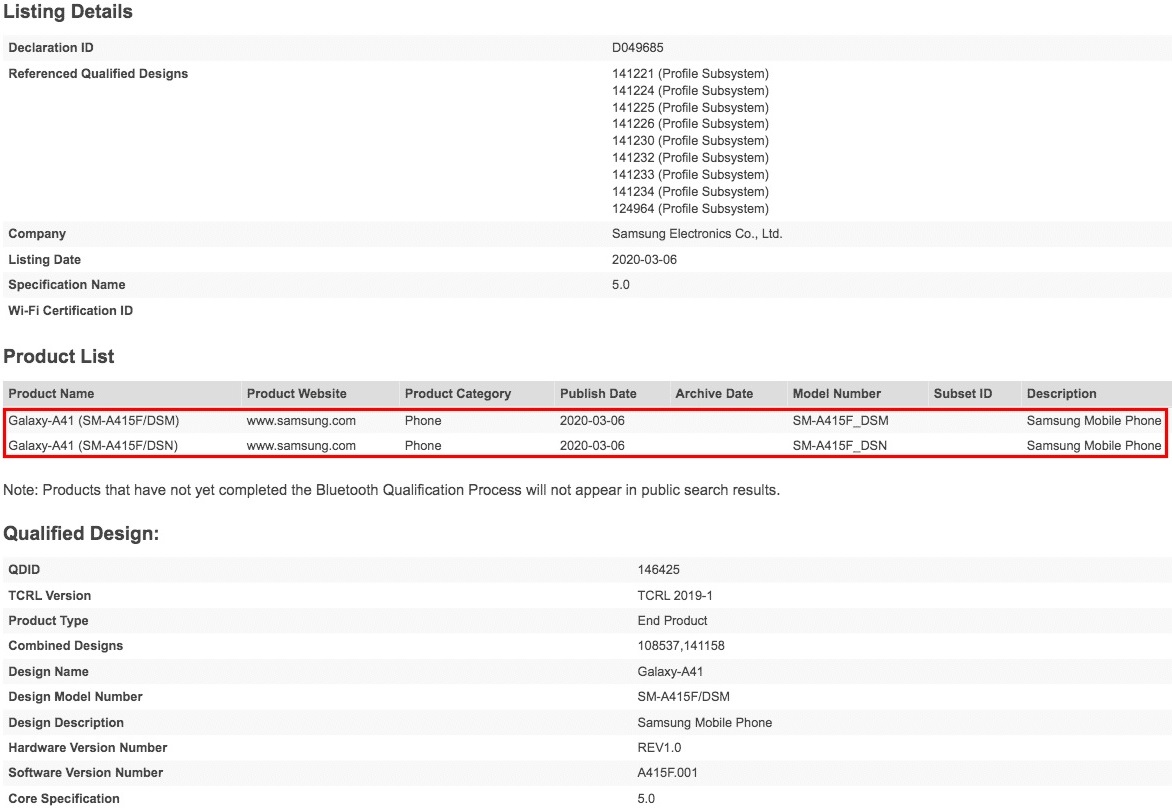Screen dimensions: 1172x810
Task: Click referenced design 124964 (Profile Subsystem)
Action: [x=690, y=209]
